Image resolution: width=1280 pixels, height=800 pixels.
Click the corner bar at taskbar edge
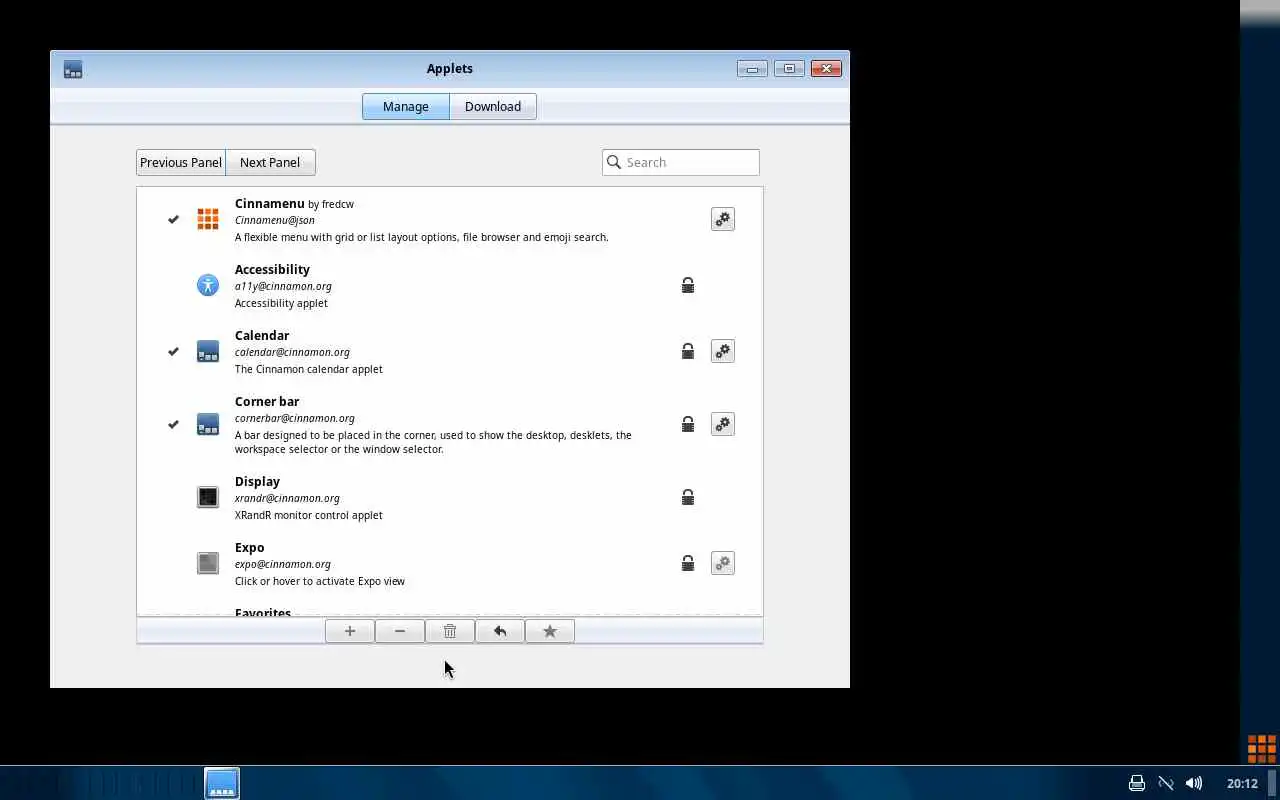point(1274,783)
